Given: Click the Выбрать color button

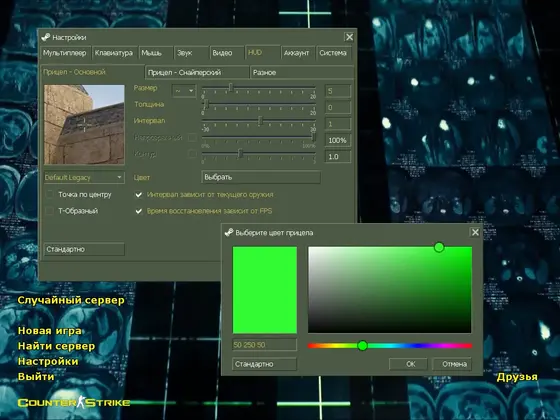Looking at the screenshot, I should point(261,177).
